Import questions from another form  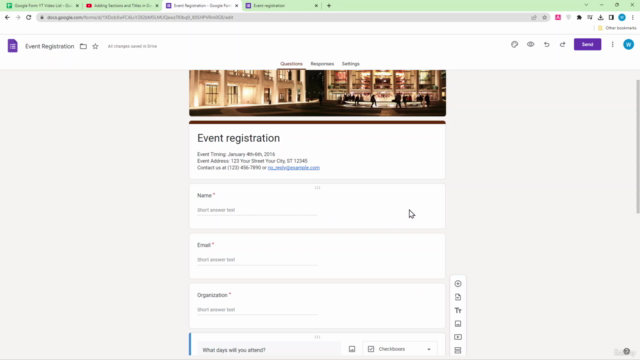(x=458, y=297)
